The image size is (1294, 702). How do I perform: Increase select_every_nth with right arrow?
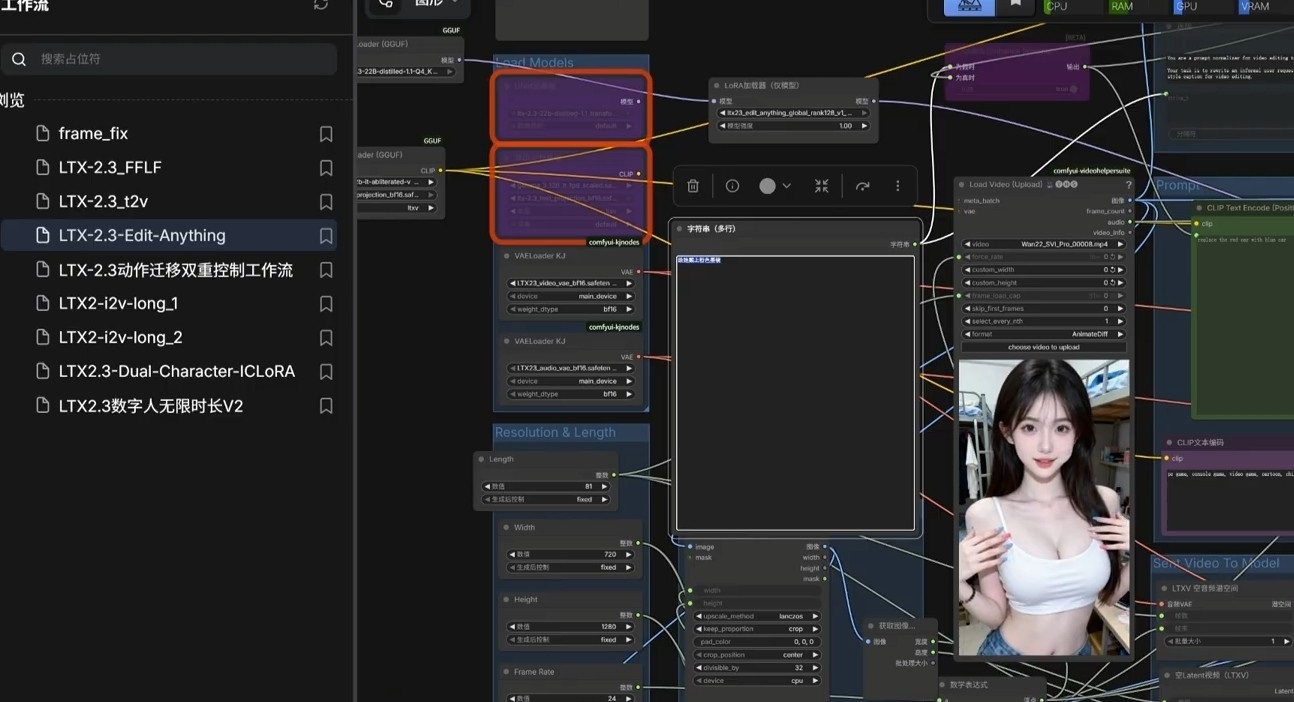[1120, 321]
